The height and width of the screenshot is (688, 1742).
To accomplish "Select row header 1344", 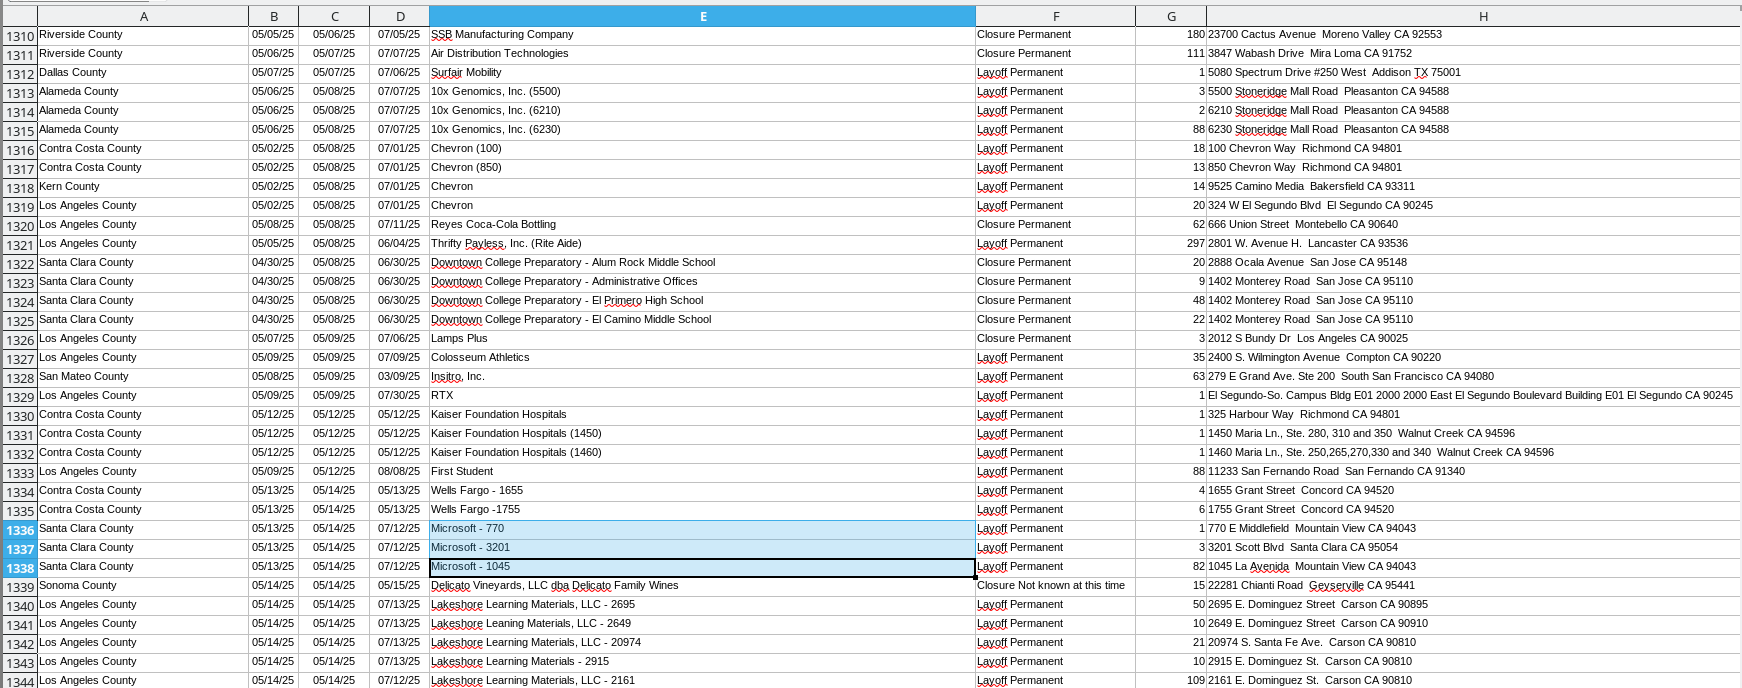I will coord(19,682).
